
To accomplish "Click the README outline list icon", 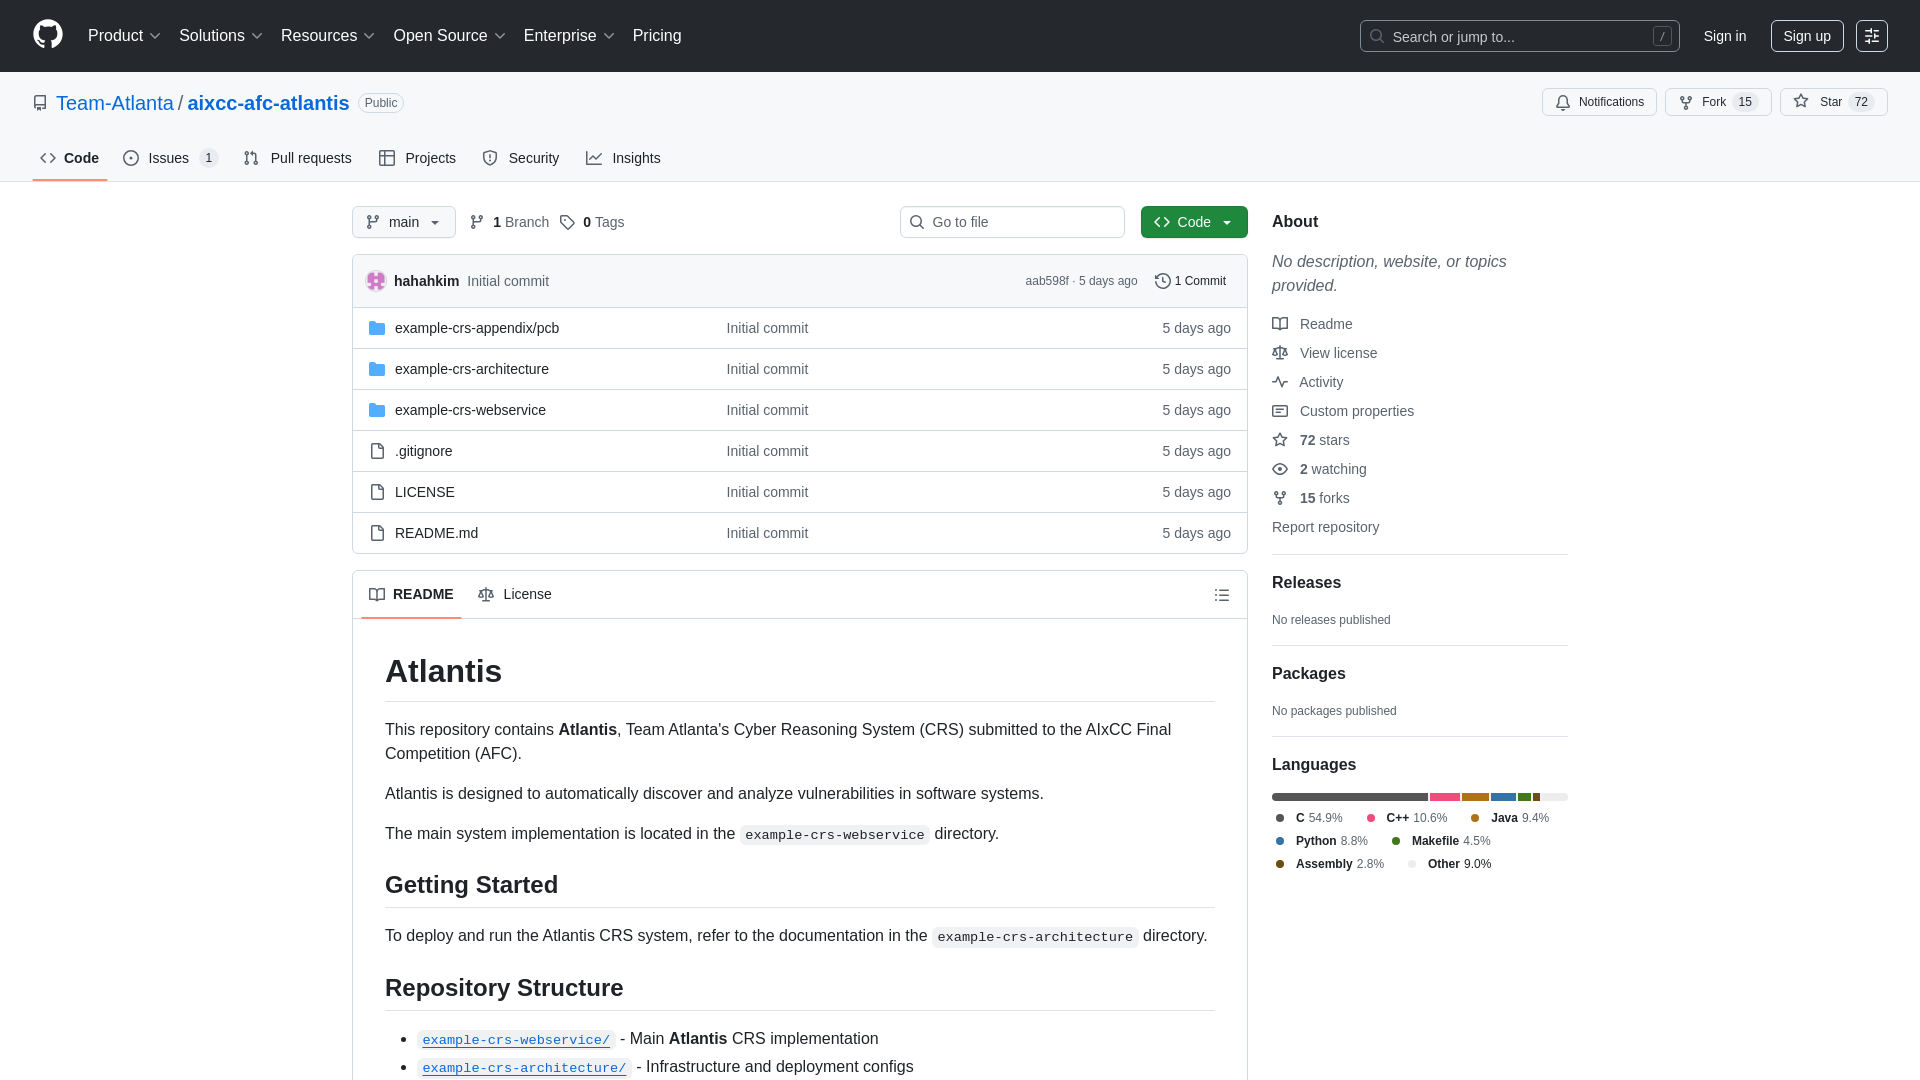I will click(1221, 595).
